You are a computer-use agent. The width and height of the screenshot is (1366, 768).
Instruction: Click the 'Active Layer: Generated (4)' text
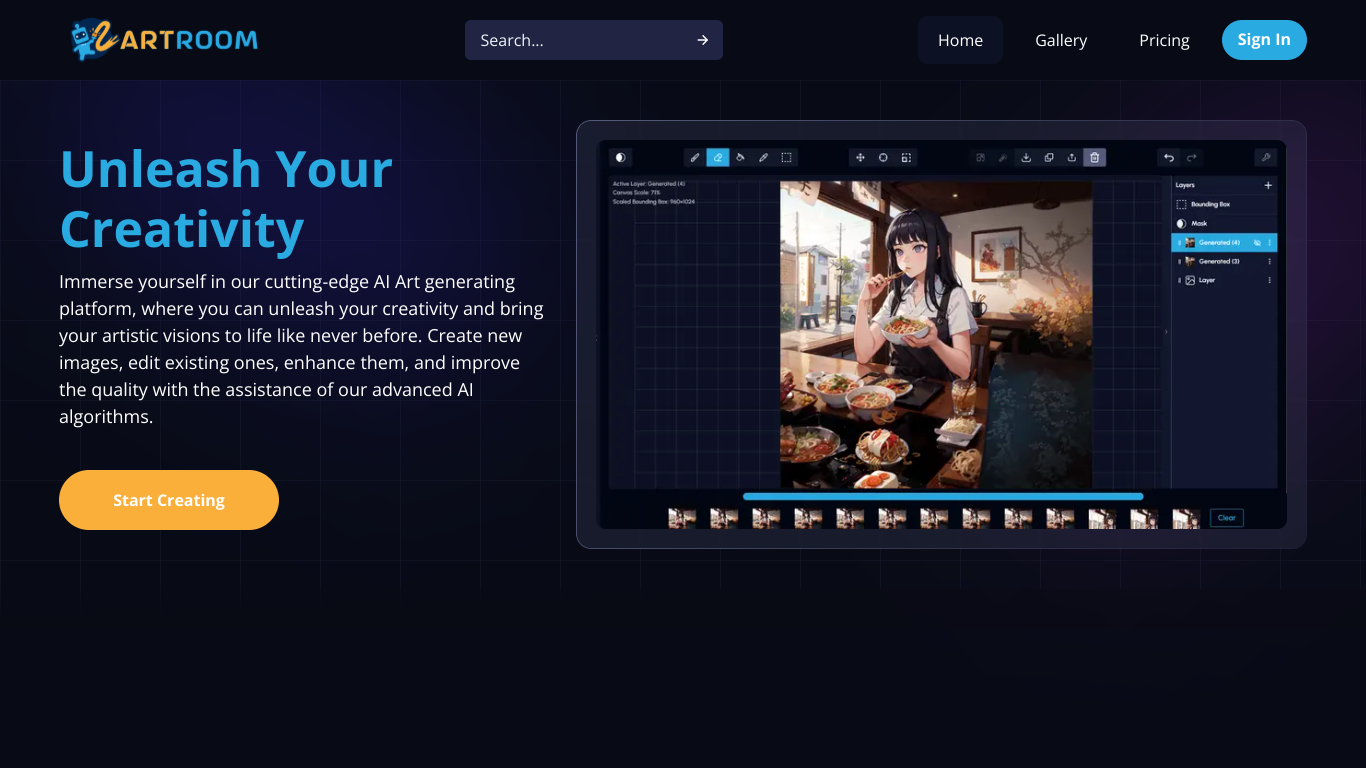pos(649,184)
